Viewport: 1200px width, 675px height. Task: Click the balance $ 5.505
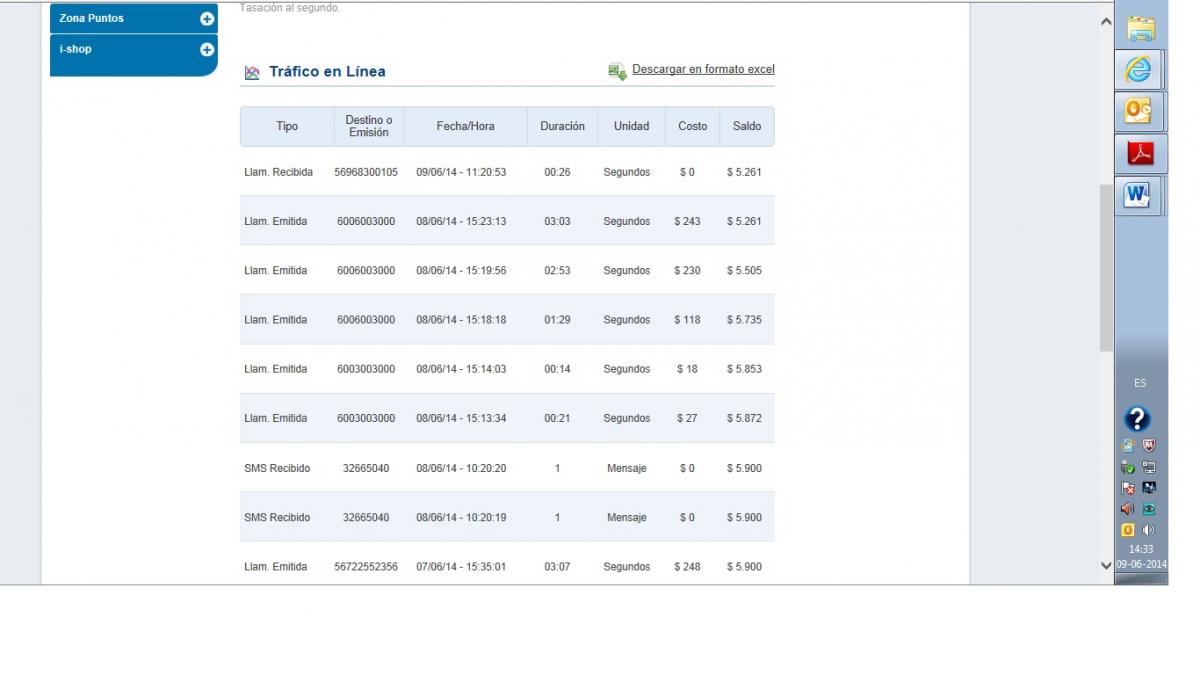coord(744,270)
